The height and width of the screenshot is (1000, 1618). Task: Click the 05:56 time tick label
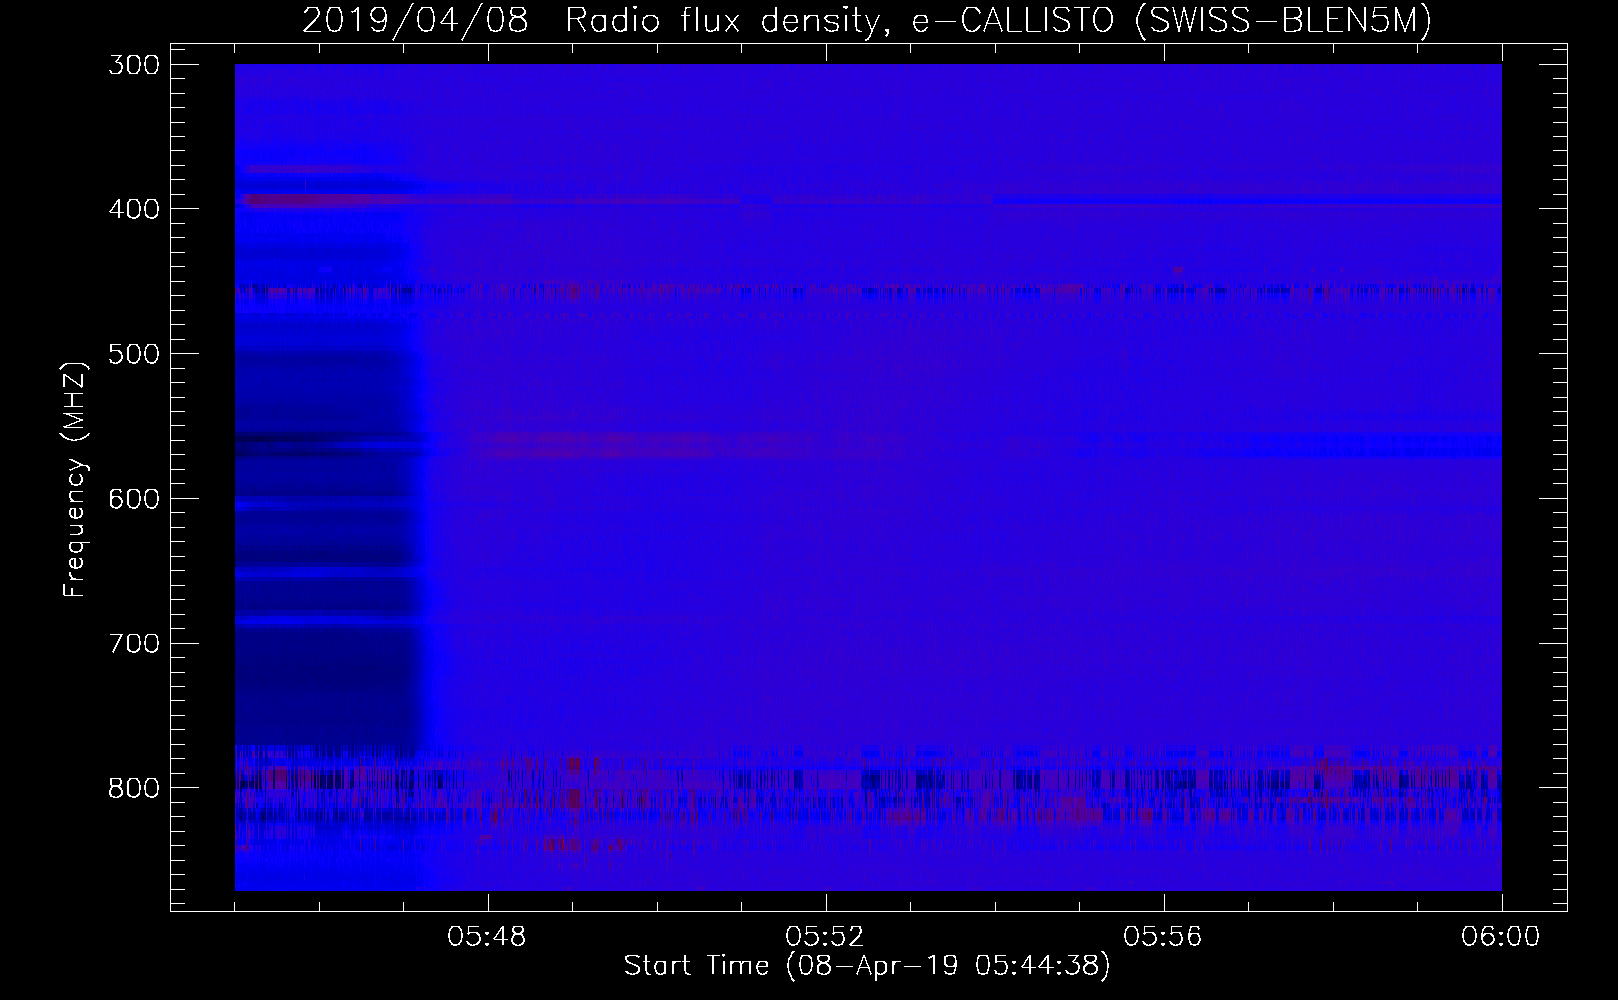pyautogui.click(x=1164, y=937)
